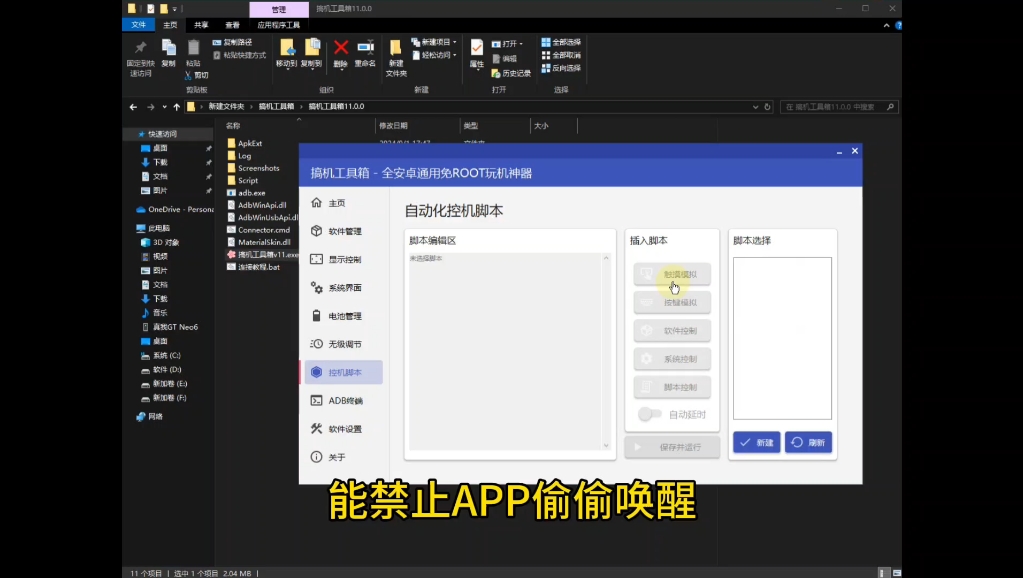Open 软件设置 software settings

[343, 429]
